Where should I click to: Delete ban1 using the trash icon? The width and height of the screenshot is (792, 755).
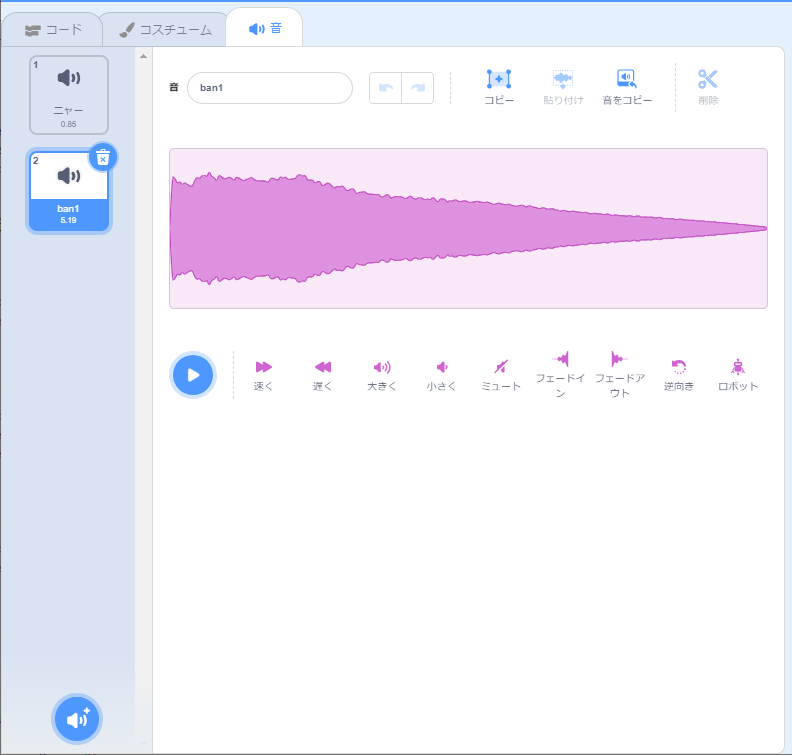103,158
